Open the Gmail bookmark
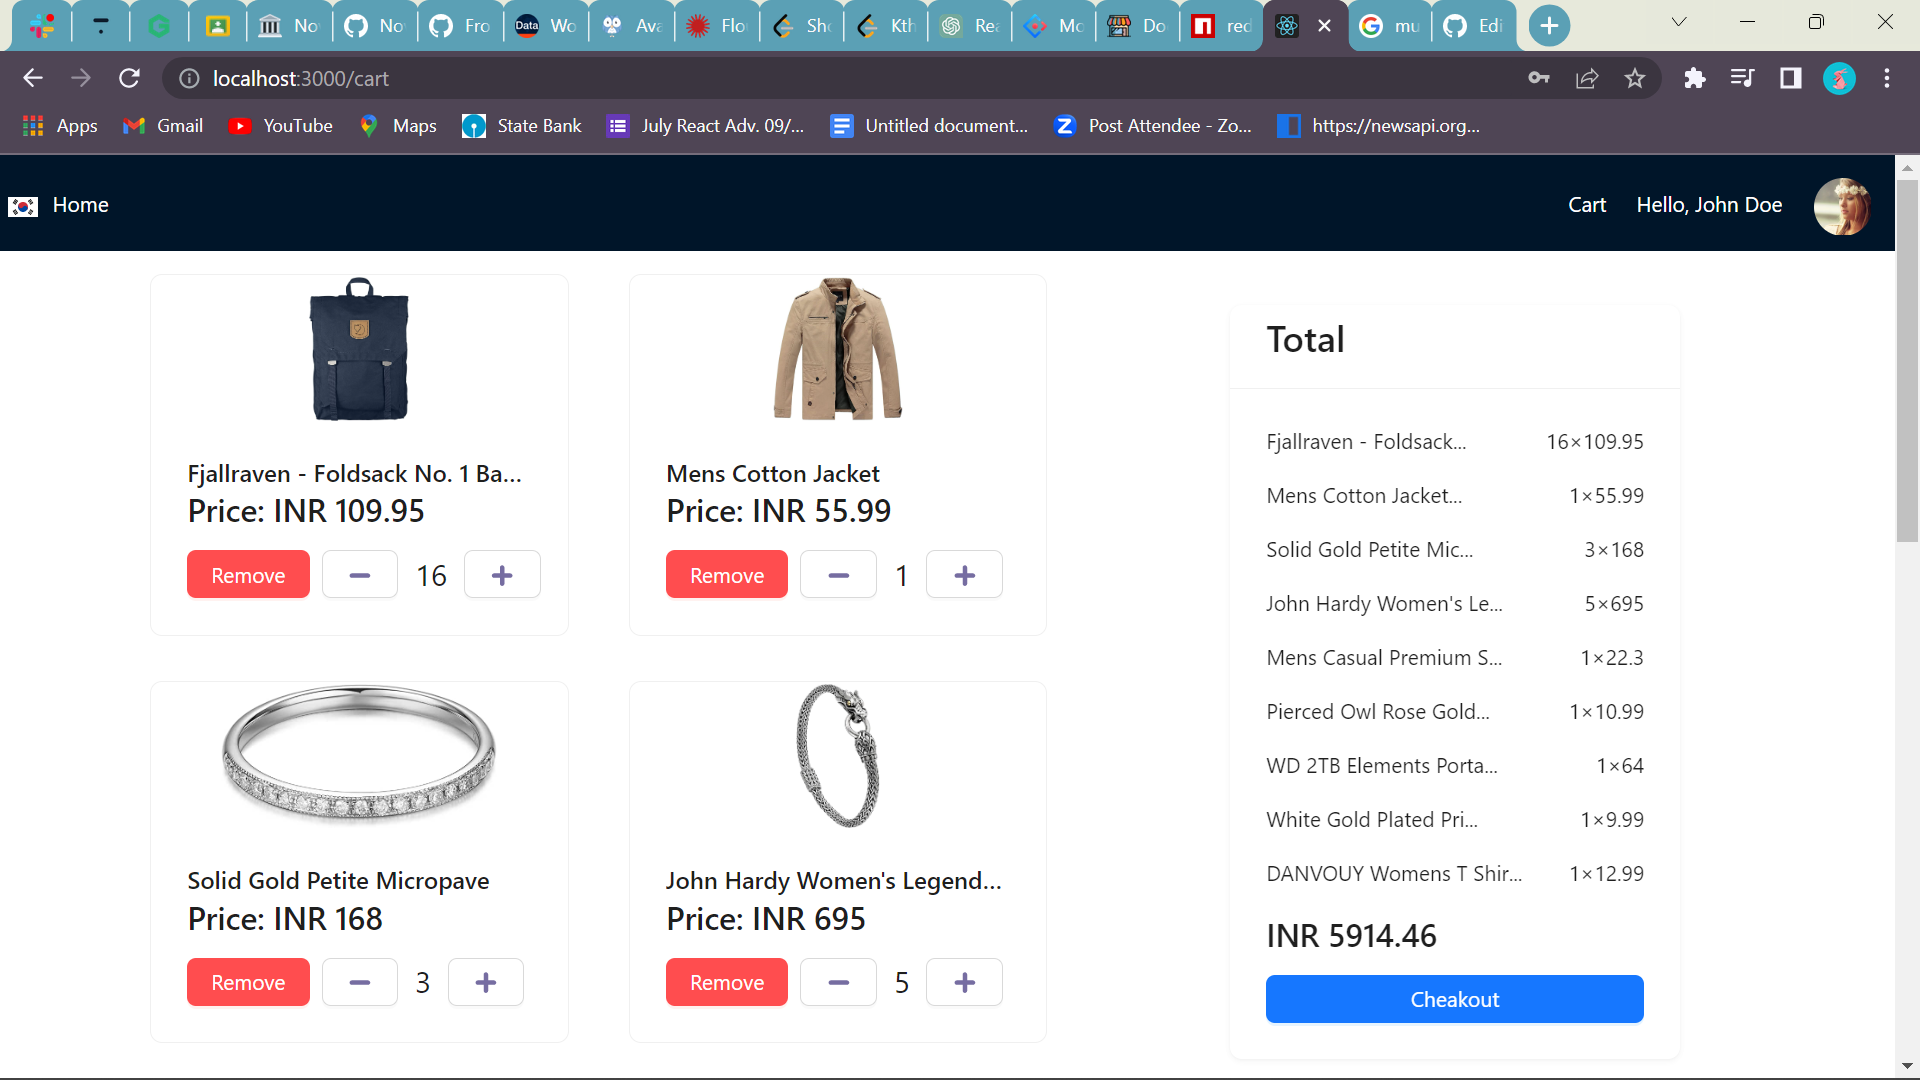The image size is (1920, 1080). pos(161,126)
